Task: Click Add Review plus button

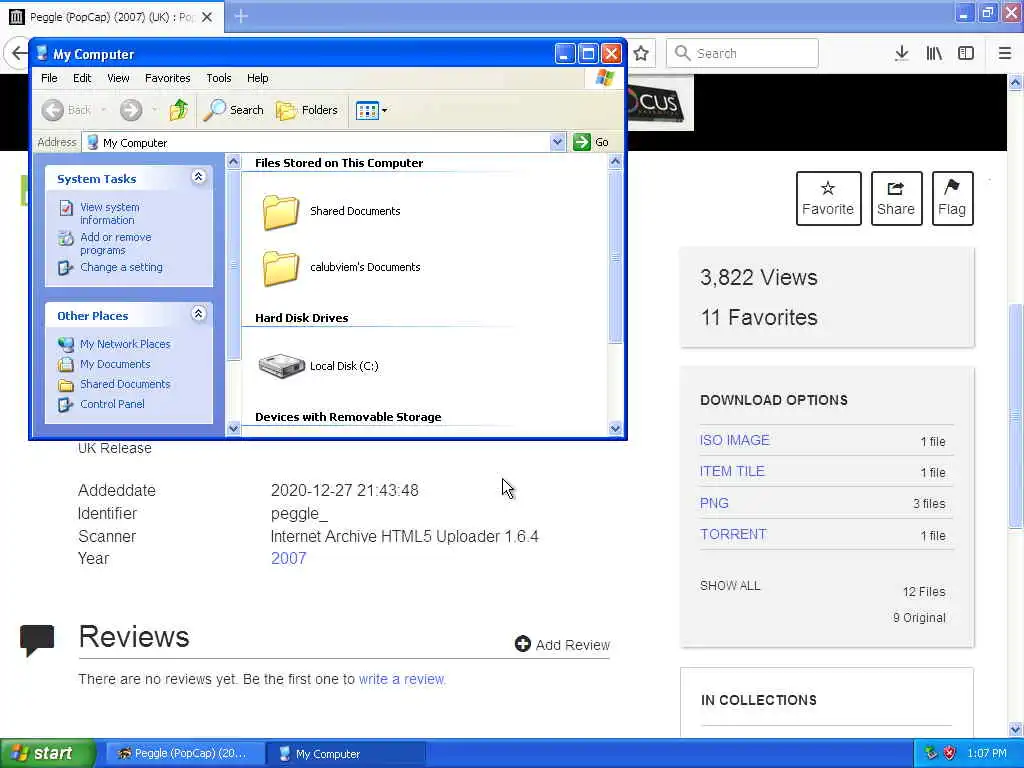Action: [x=522, y=645]
